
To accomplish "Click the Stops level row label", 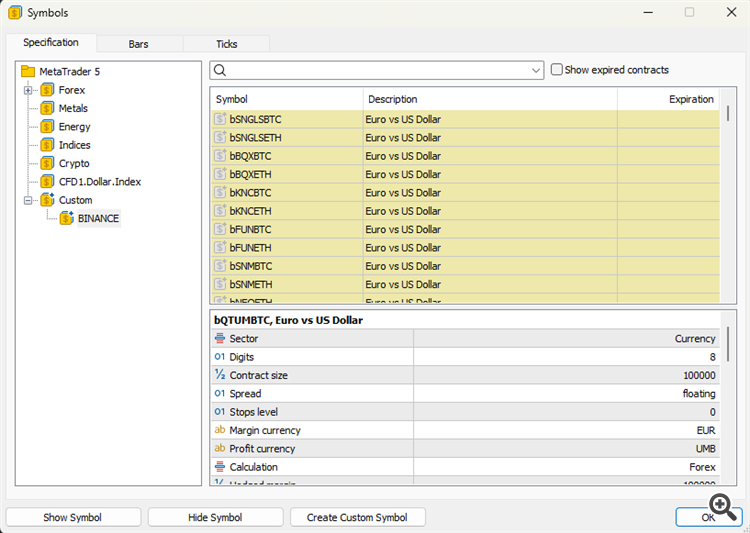I will coord(254,412).
